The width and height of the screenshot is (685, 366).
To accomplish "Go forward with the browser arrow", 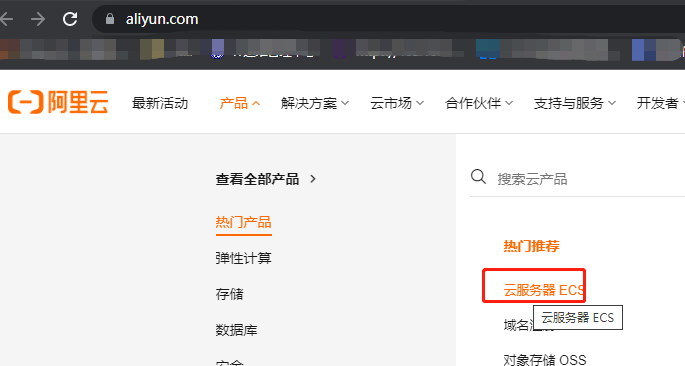I will [38, 19].
